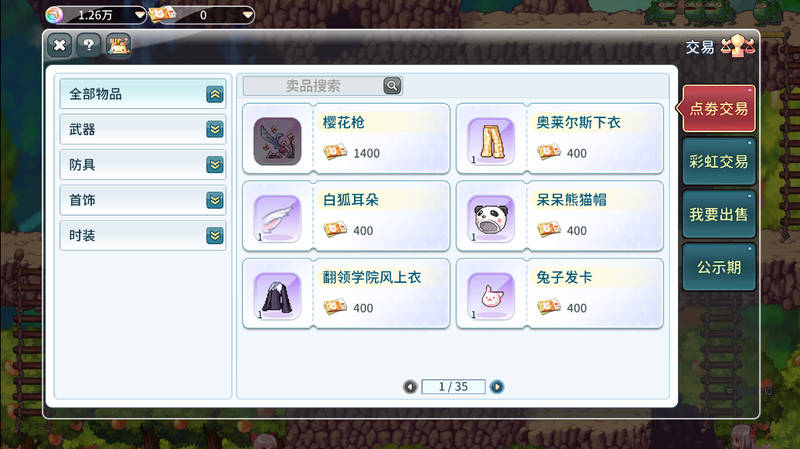Select the 呆呆熊猫帽 panda hat icon
Screen dimensions: 800x449
(491, 218)
